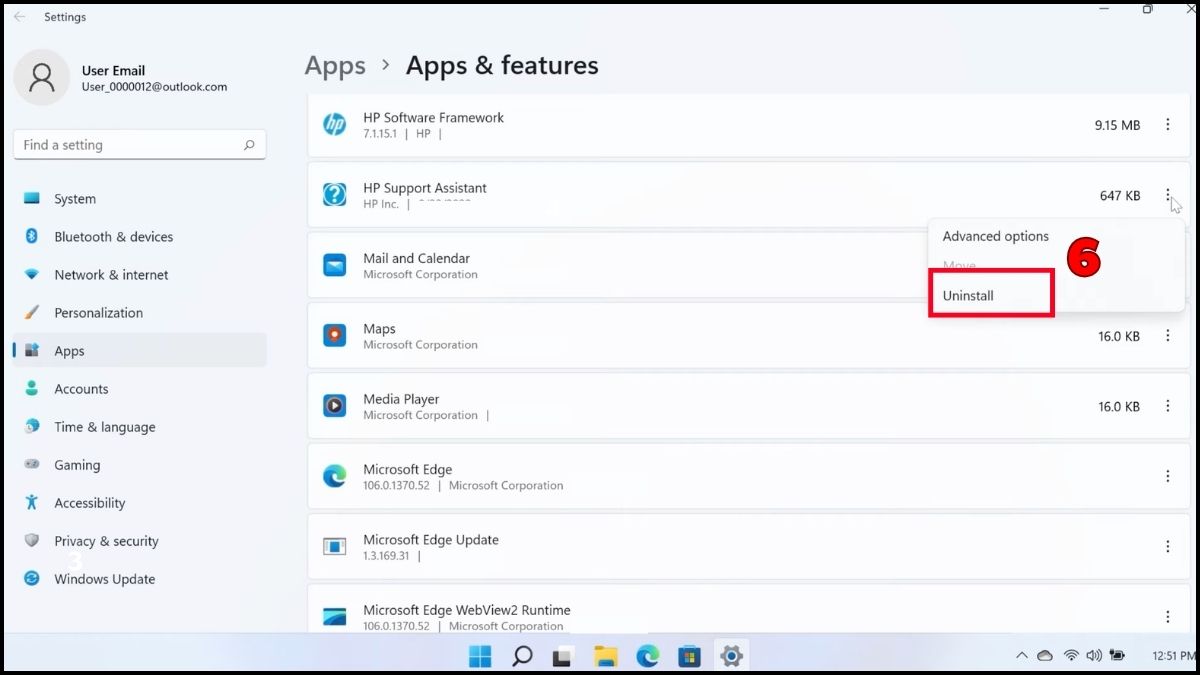The width and height of the screenshot is (1200, 675).
Task: Choose Uninstall in the context menu
Action: pos(968,295)
